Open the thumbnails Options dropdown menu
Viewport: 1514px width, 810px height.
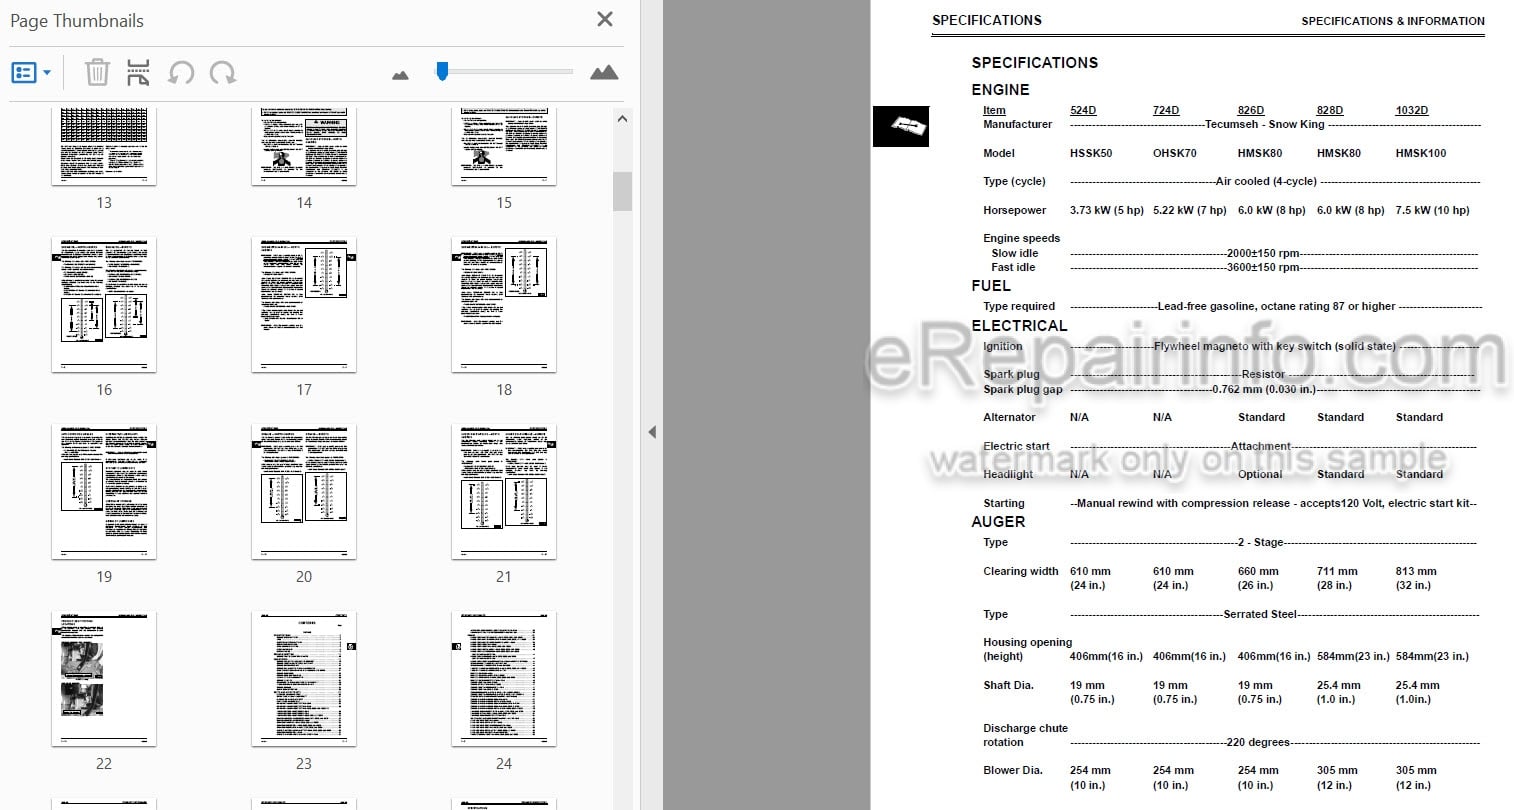click(31, 72)
